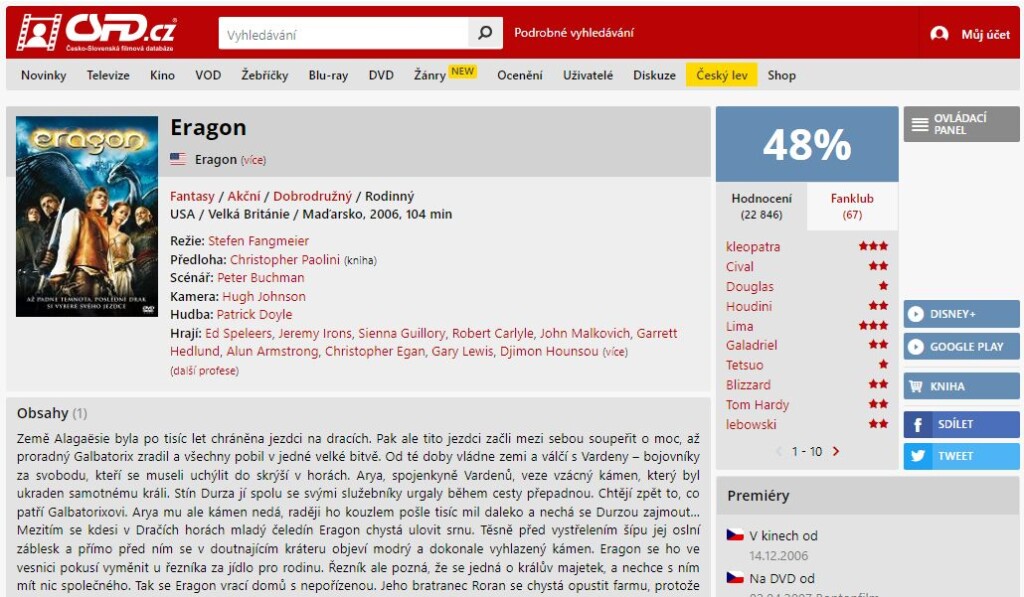Image resolution: width=1024 pixels, height=597 pixels.
Task: Open the Žebříčky menu item
Action: [x=264, y=75]
